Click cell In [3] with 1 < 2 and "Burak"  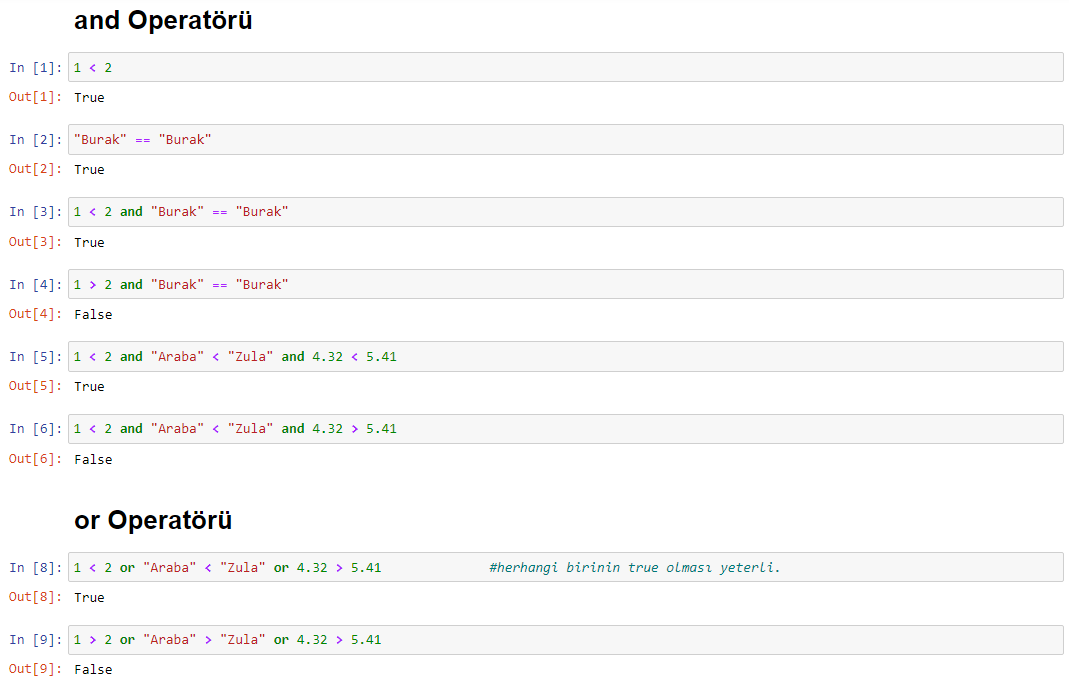[566, 212]
